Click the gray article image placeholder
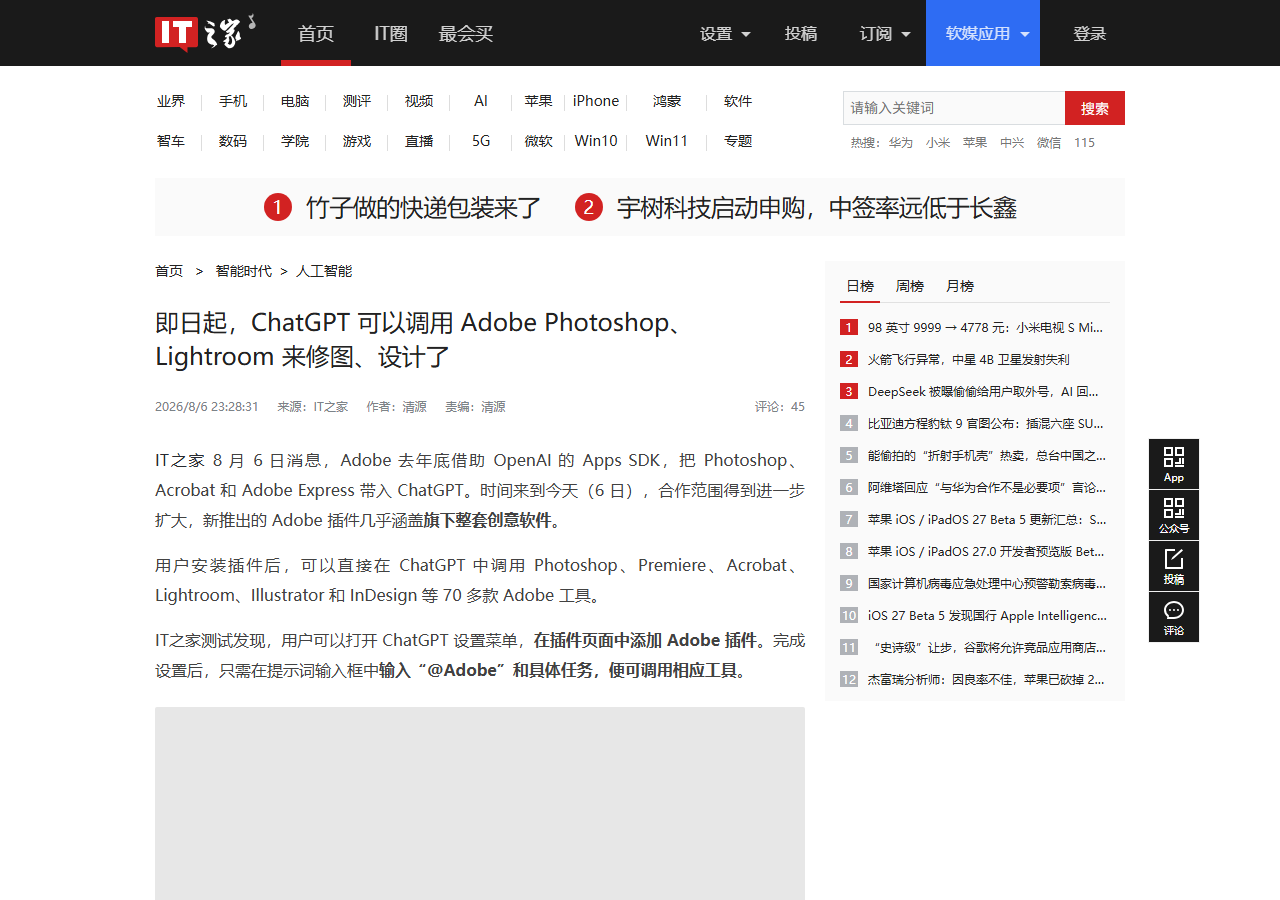Image resolution: width=1280 pixels, height=900 pixels. tap(480, 803)
